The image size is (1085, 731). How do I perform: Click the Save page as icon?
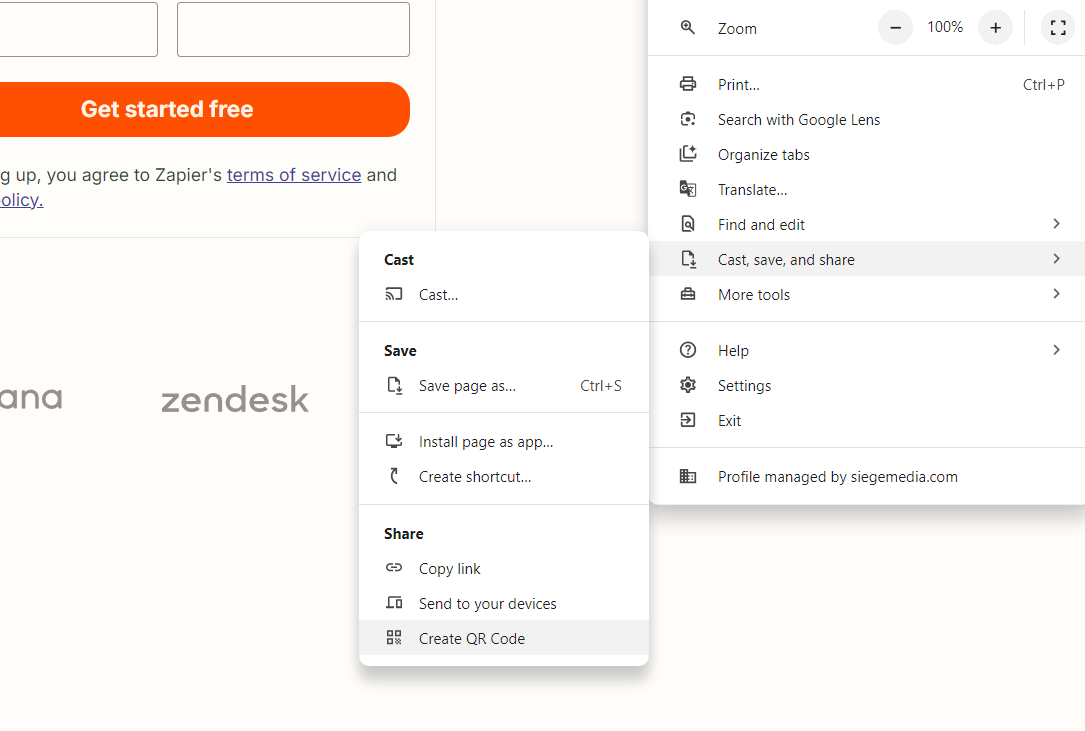click(394, 385)
